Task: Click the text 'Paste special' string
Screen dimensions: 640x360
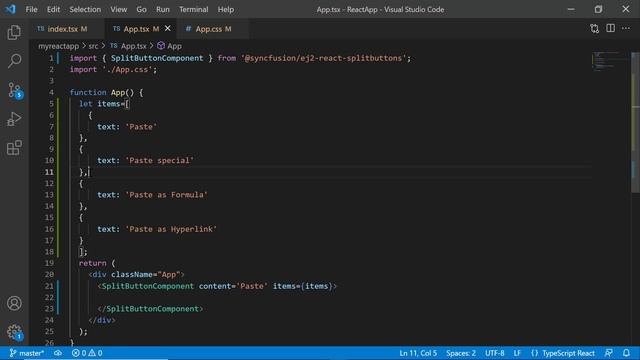Action: (159, 160)
